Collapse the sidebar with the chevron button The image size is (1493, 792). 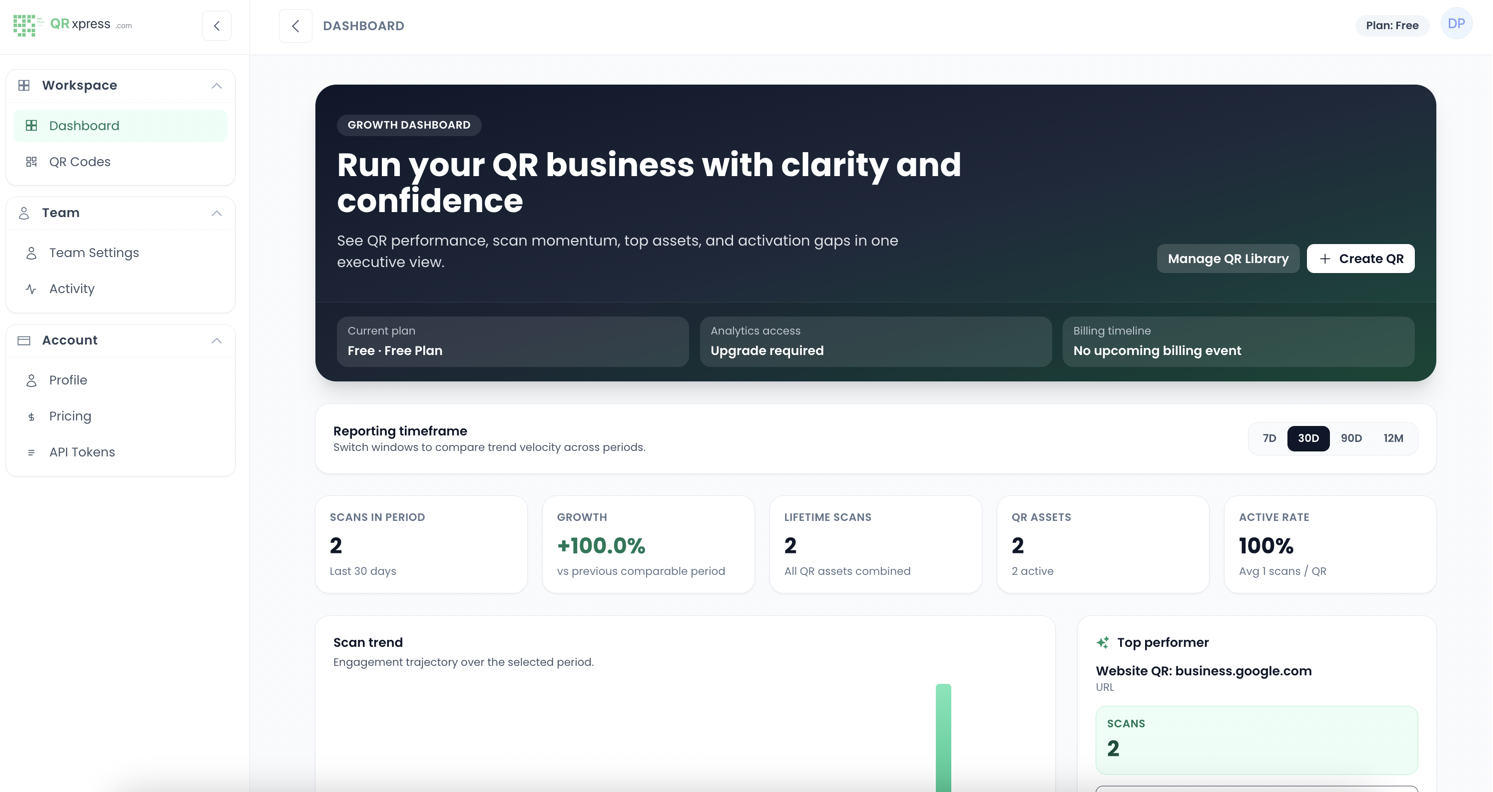pyautogui.click(x=217, y=26)
